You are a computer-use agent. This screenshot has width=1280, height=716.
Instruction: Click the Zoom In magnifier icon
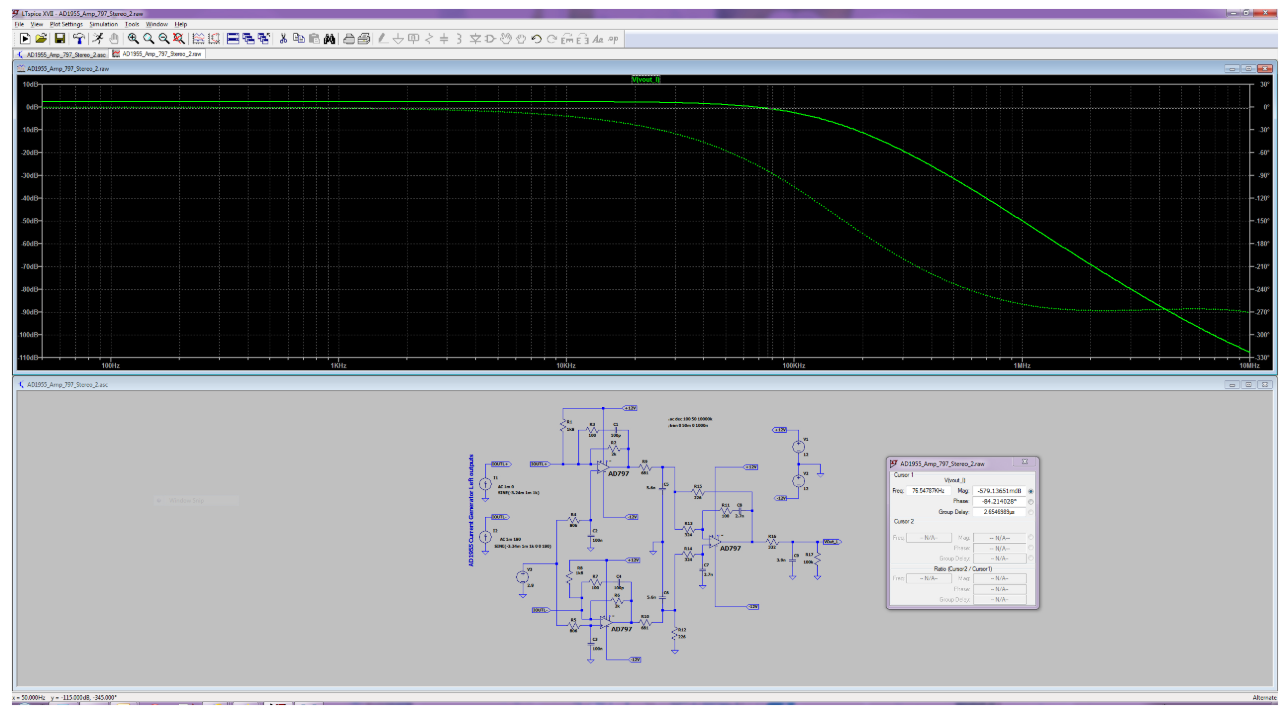click(133, 38)
